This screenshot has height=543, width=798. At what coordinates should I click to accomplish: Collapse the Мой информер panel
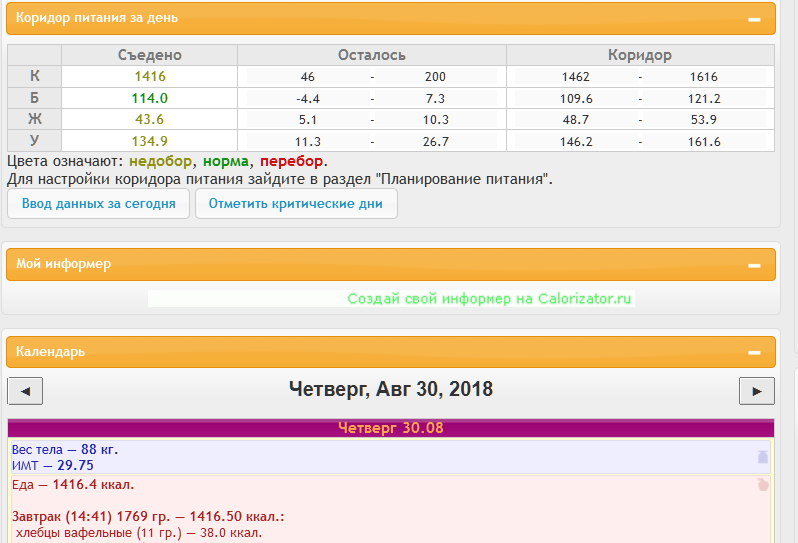(x=755, y=265)
